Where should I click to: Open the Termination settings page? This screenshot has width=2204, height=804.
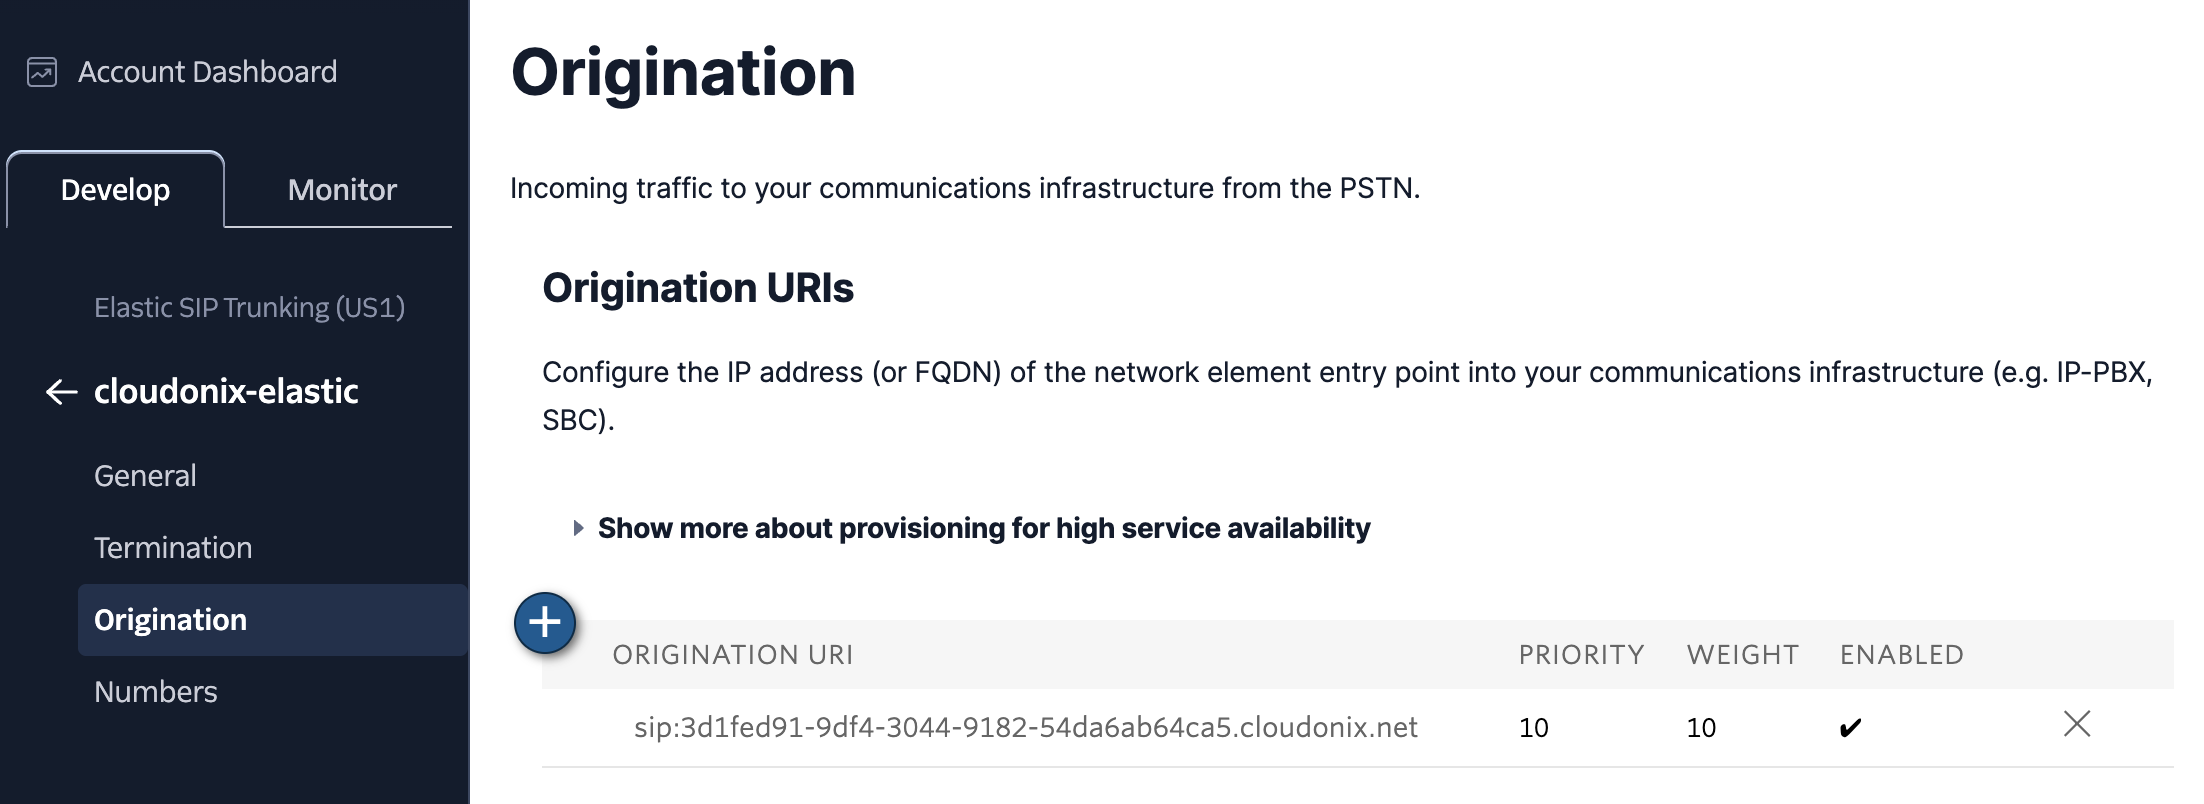(x=173, y=548)
